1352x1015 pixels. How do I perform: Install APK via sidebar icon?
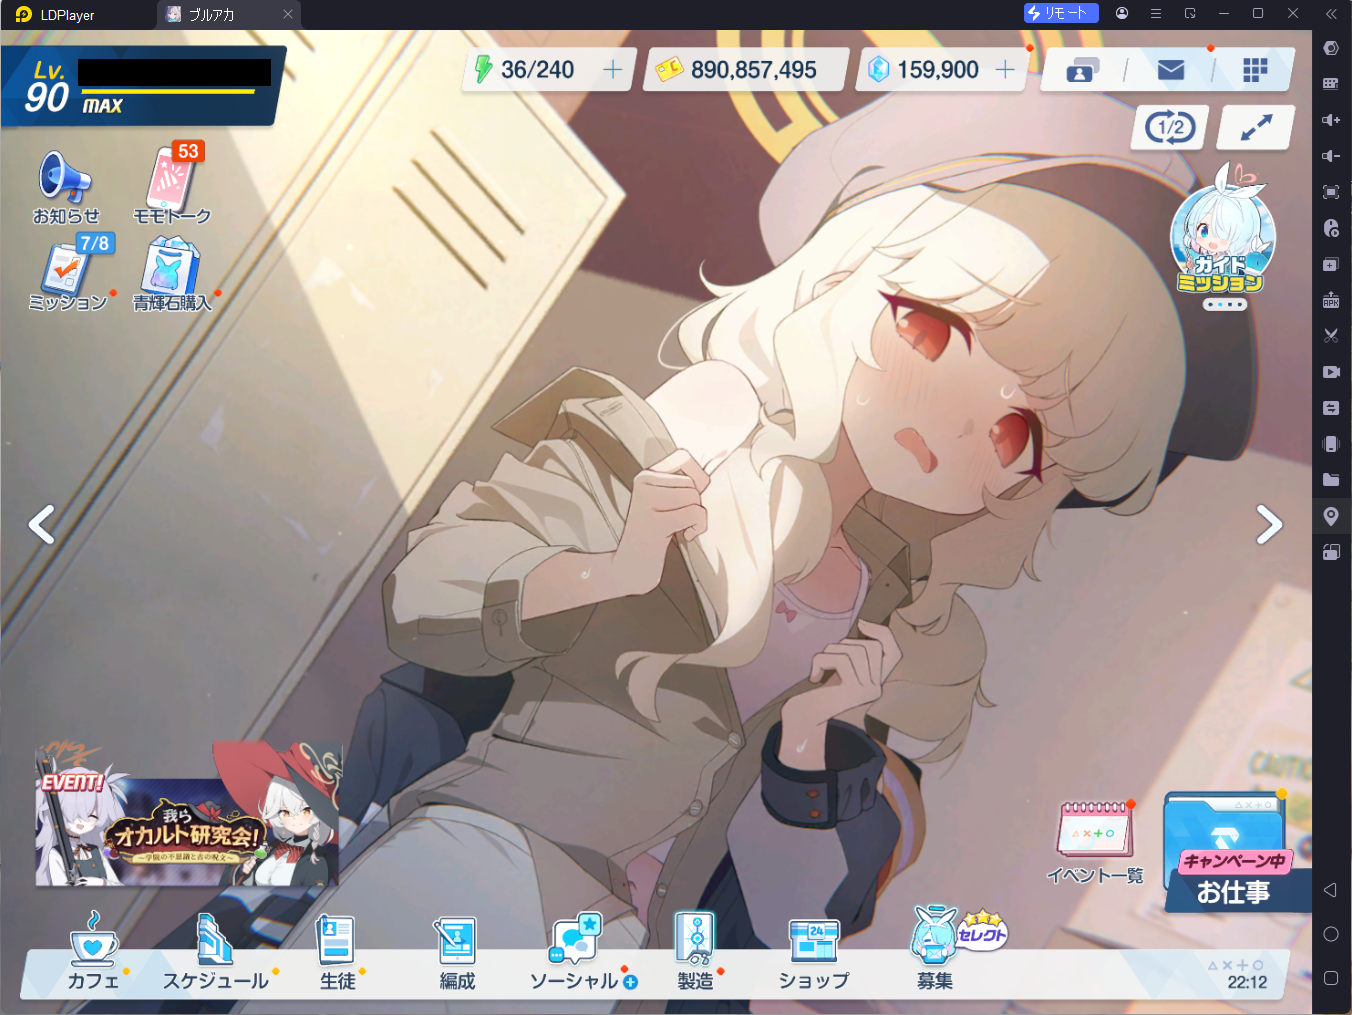click(x=1331, y=300)
